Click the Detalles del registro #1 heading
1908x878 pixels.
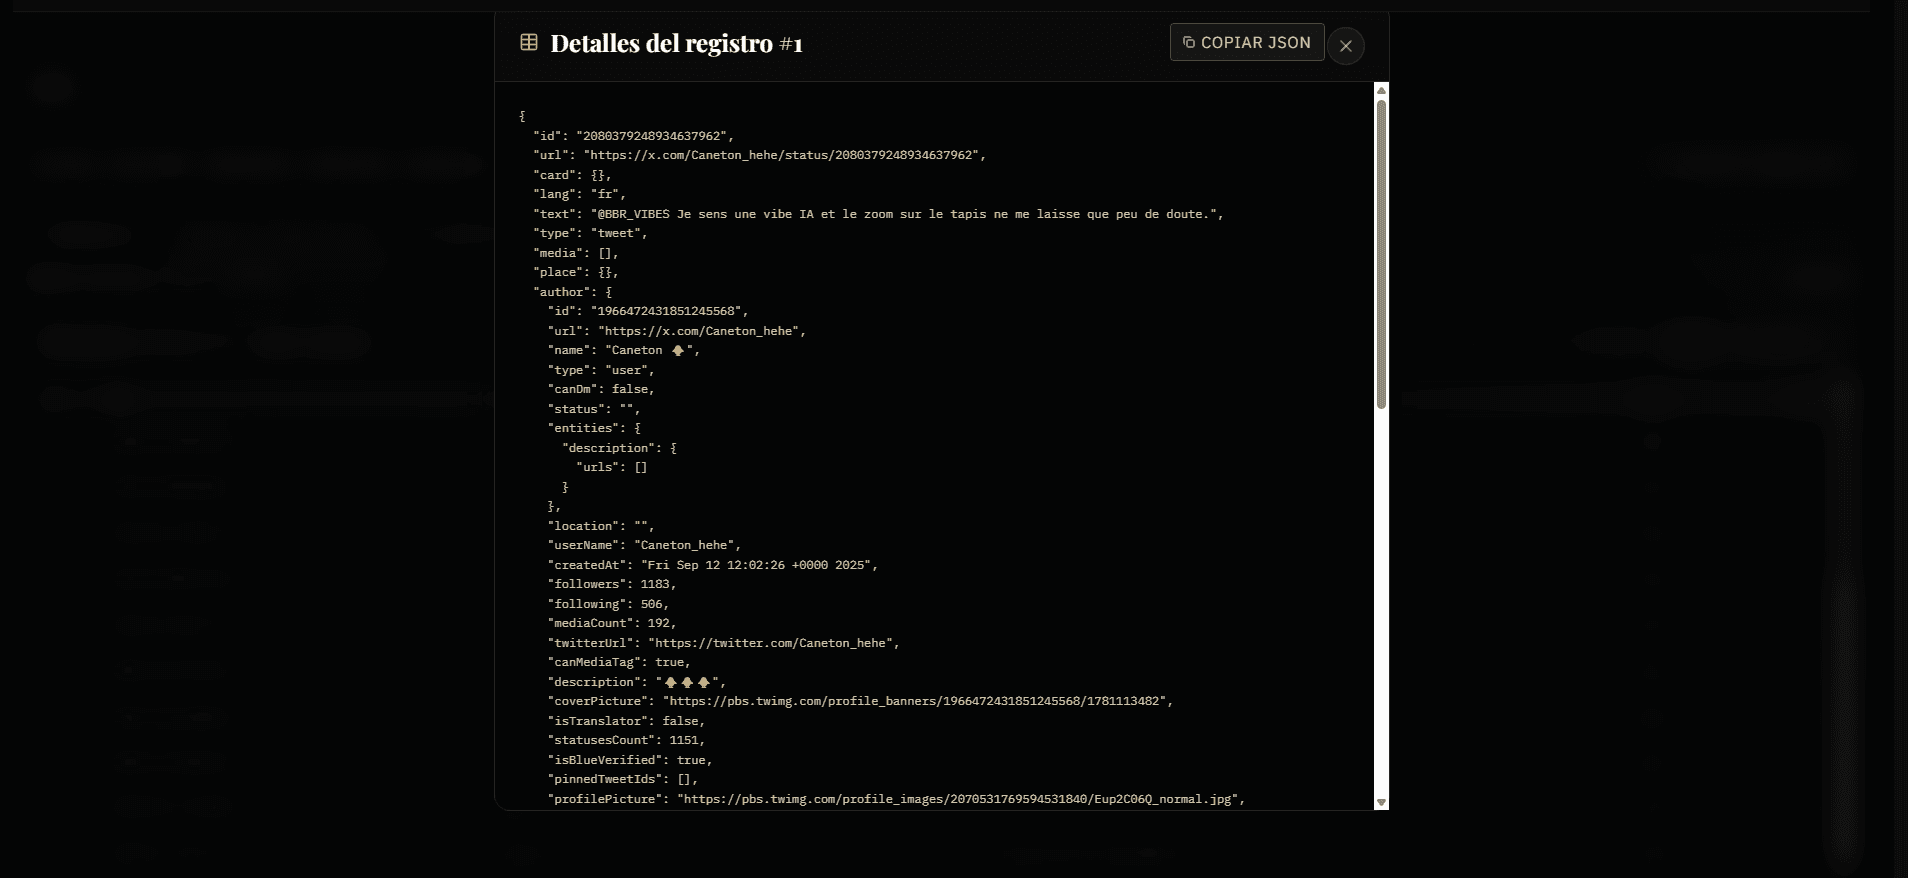click(x=676, y=43)
